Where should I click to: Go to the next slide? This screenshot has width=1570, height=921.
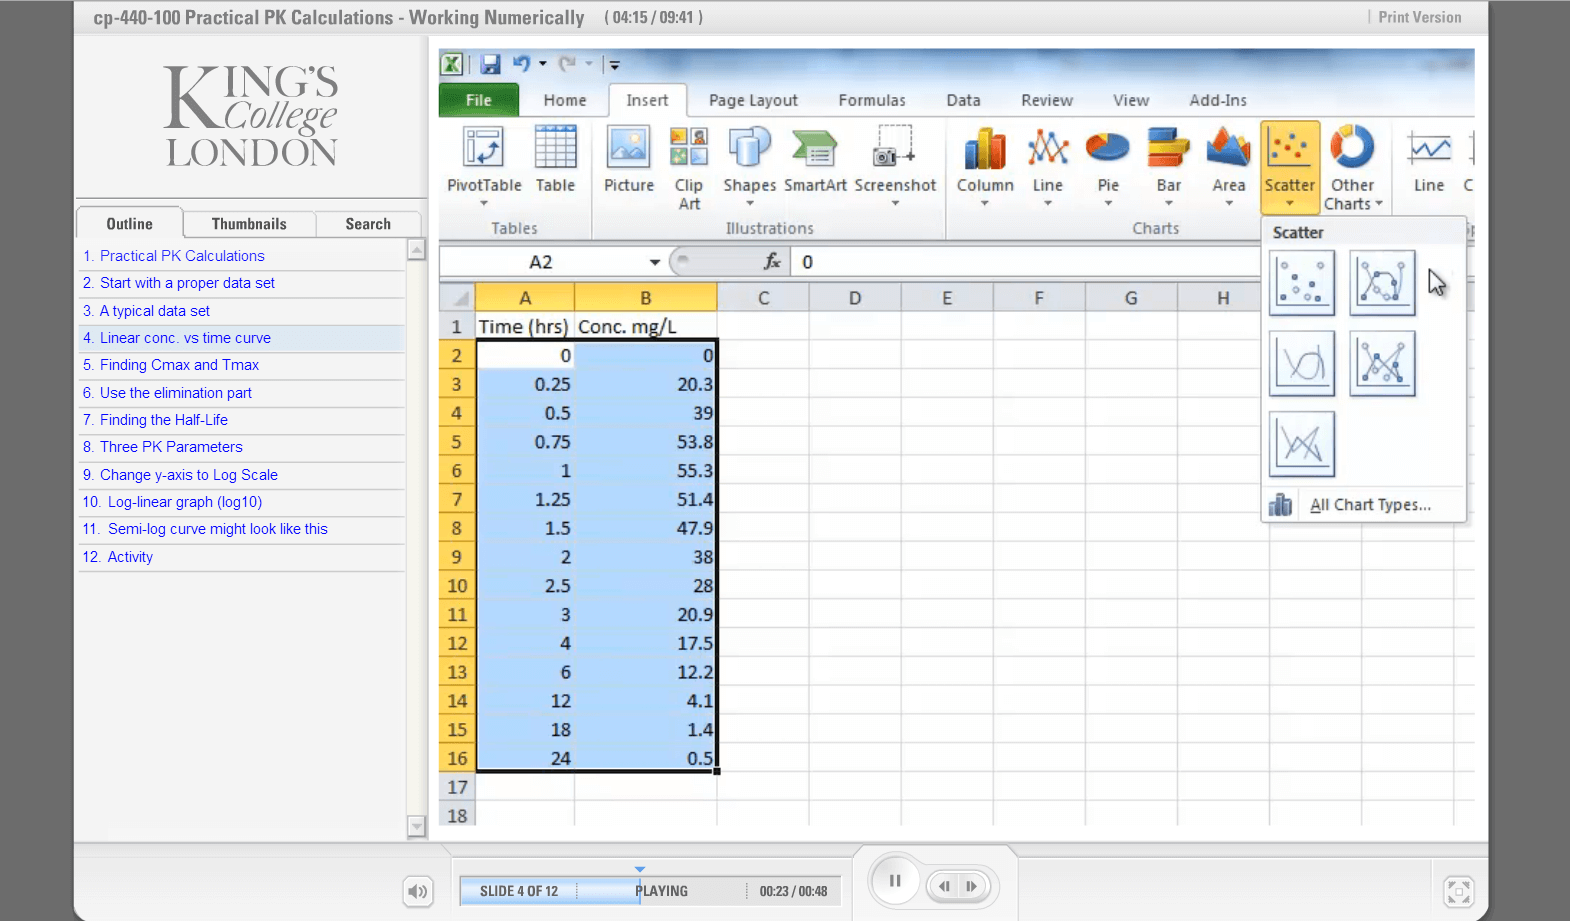click(971, 886)
